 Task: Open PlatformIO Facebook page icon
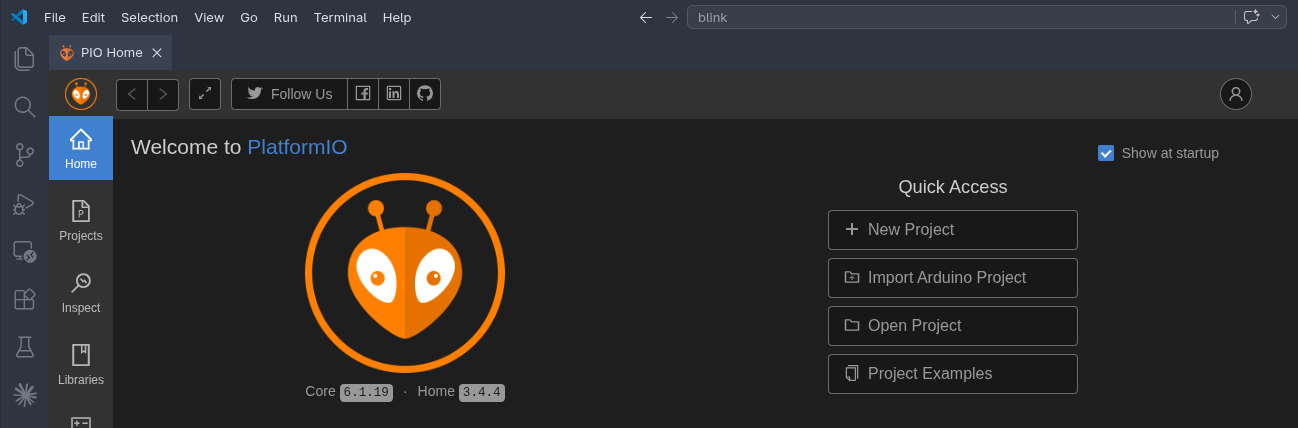coord(363,94)
